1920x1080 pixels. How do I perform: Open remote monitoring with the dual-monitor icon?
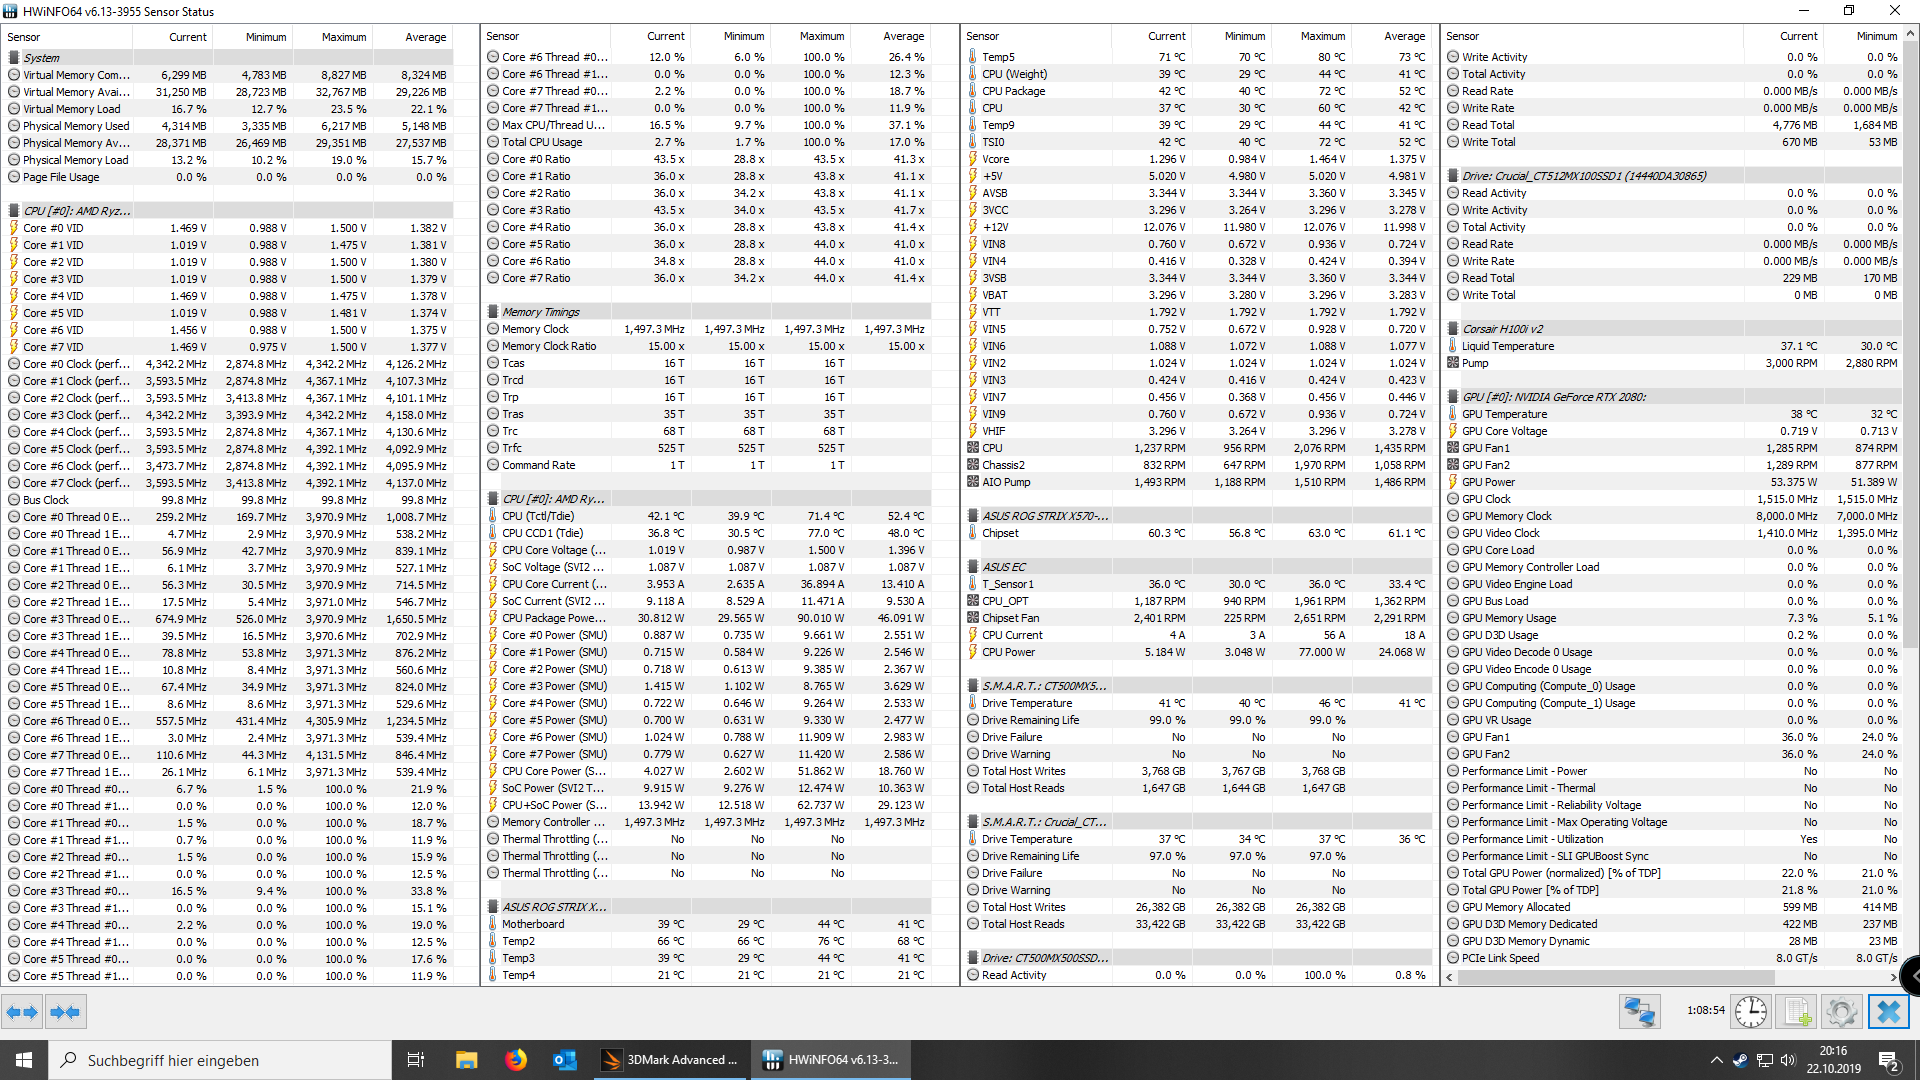pos(1640,1011)
